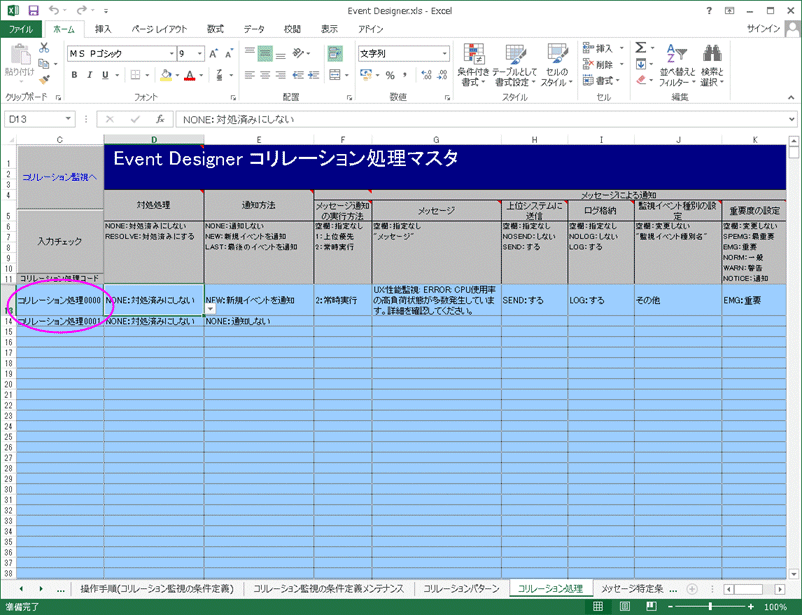The image size is (802, 615).
Task: Toggle italic formatting
Action: pyautogui.click(x=90, y=75)
